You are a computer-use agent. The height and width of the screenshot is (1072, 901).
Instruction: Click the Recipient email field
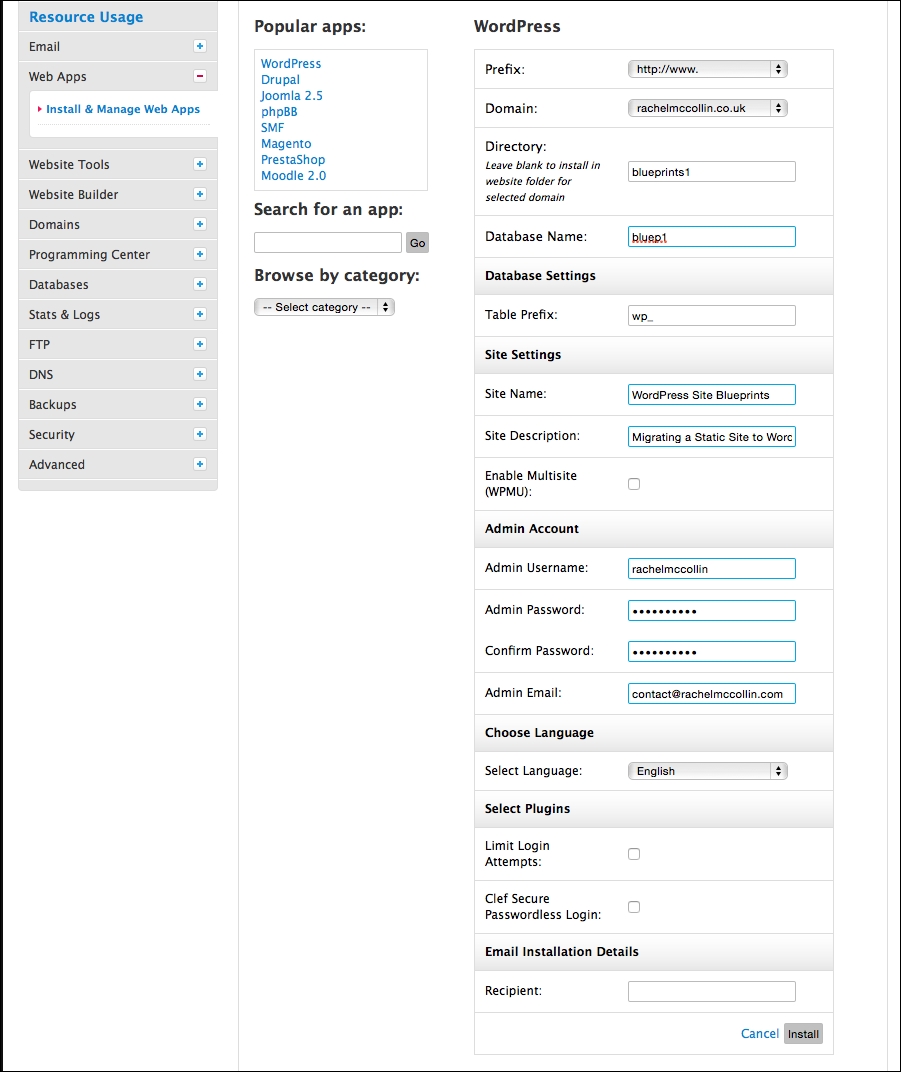pos(712,991)
